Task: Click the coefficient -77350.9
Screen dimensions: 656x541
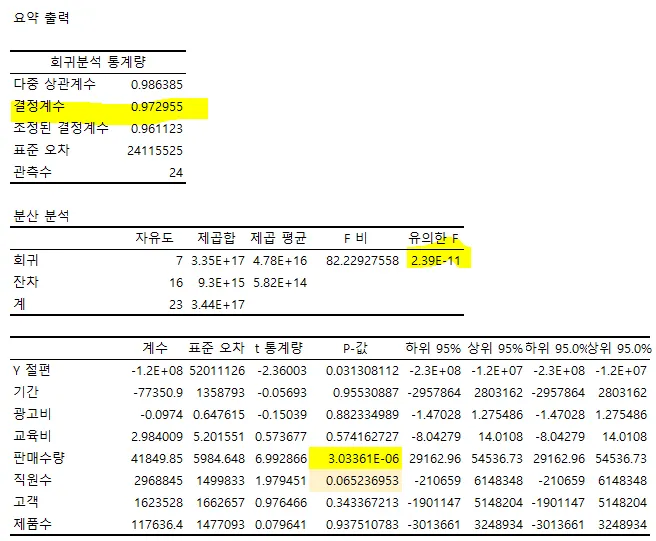Action: [x=158, y=392]
